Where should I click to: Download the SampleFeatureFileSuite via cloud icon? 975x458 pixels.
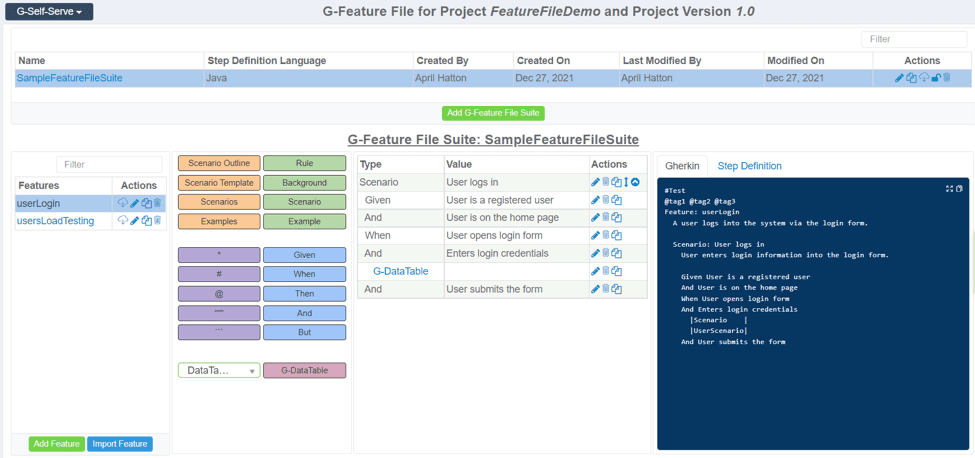[x=924, y=78]
